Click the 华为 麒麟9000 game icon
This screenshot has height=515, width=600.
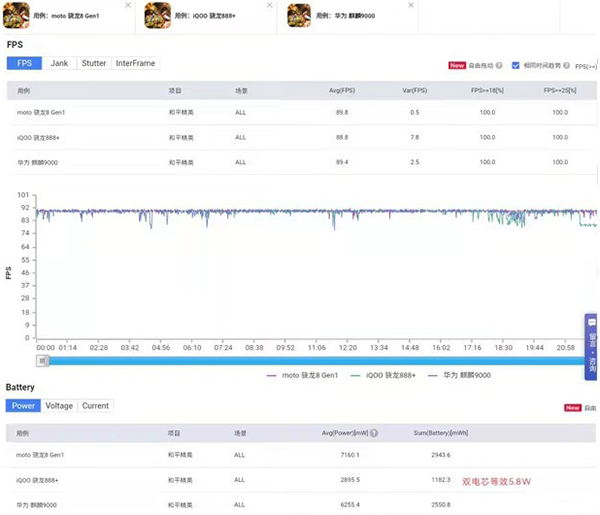(300, 15)
